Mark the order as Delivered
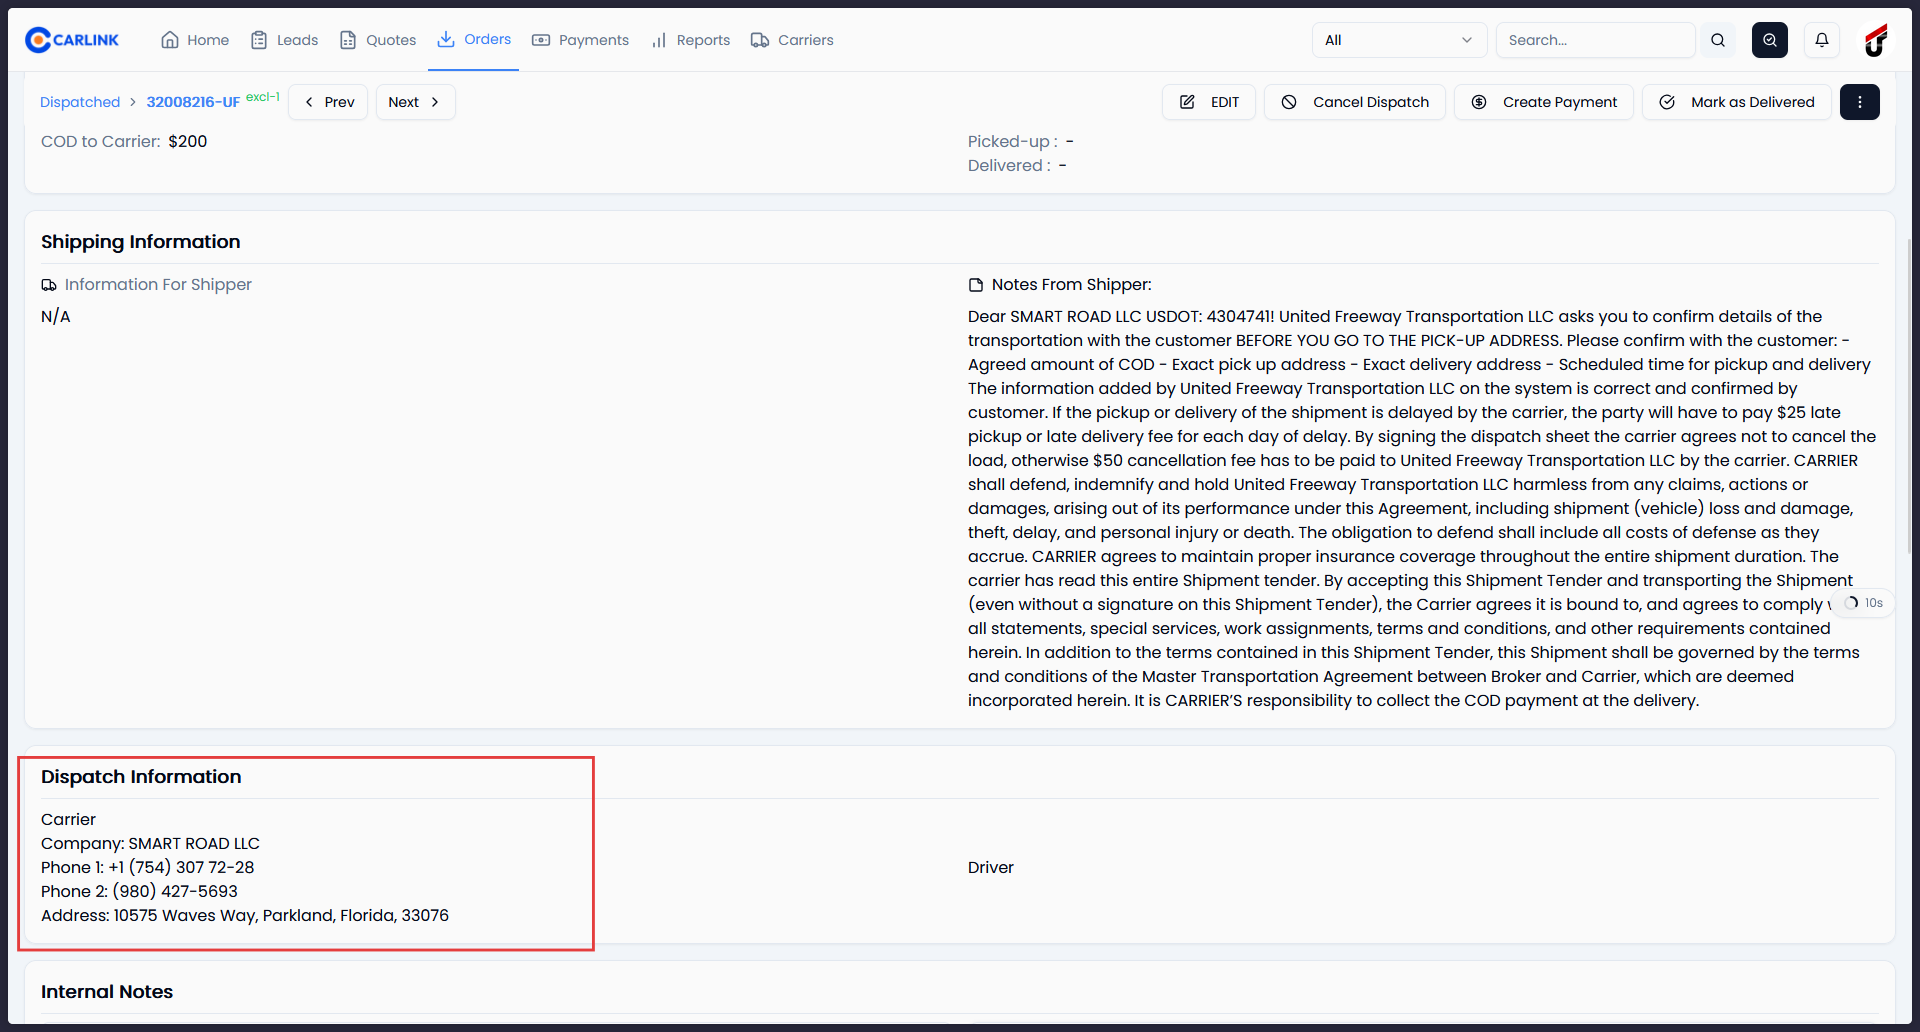This screenshot has width=1920, height=1032. pyautogui.click(x=1736, y=102)
